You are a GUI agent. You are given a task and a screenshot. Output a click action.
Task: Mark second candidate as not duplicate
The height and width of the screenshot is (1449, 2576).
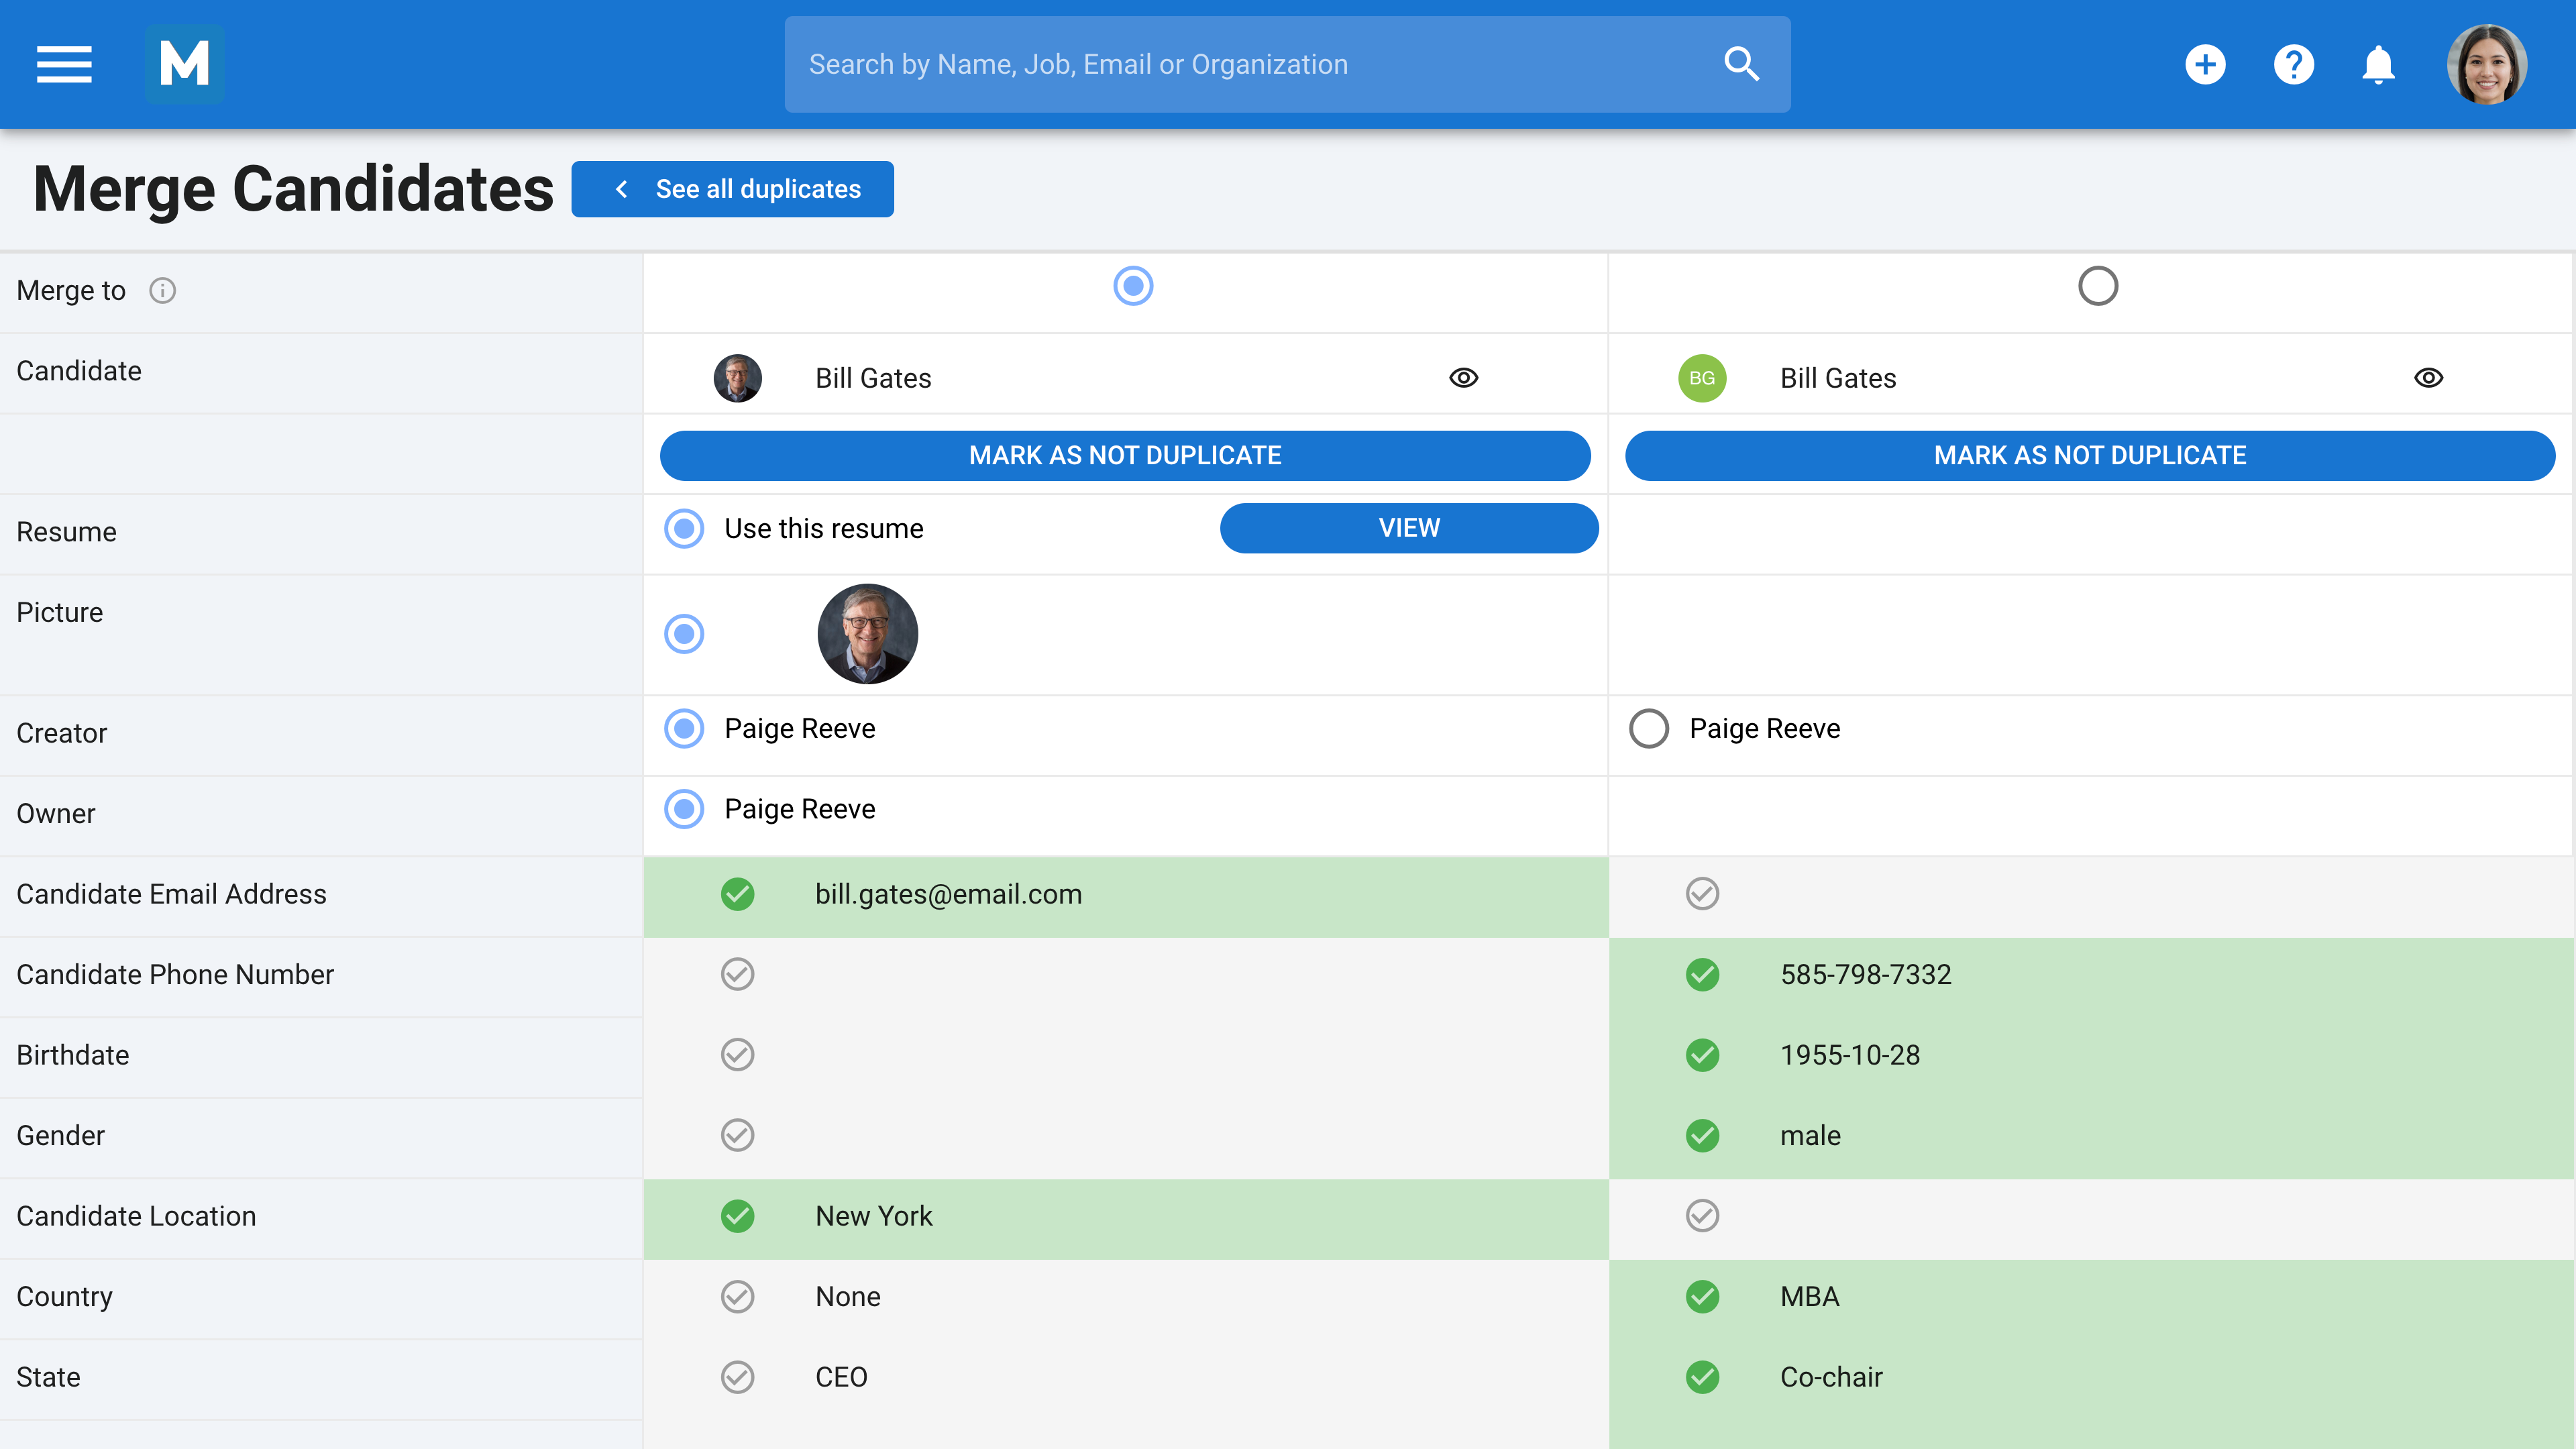[x=2089, y=455]
